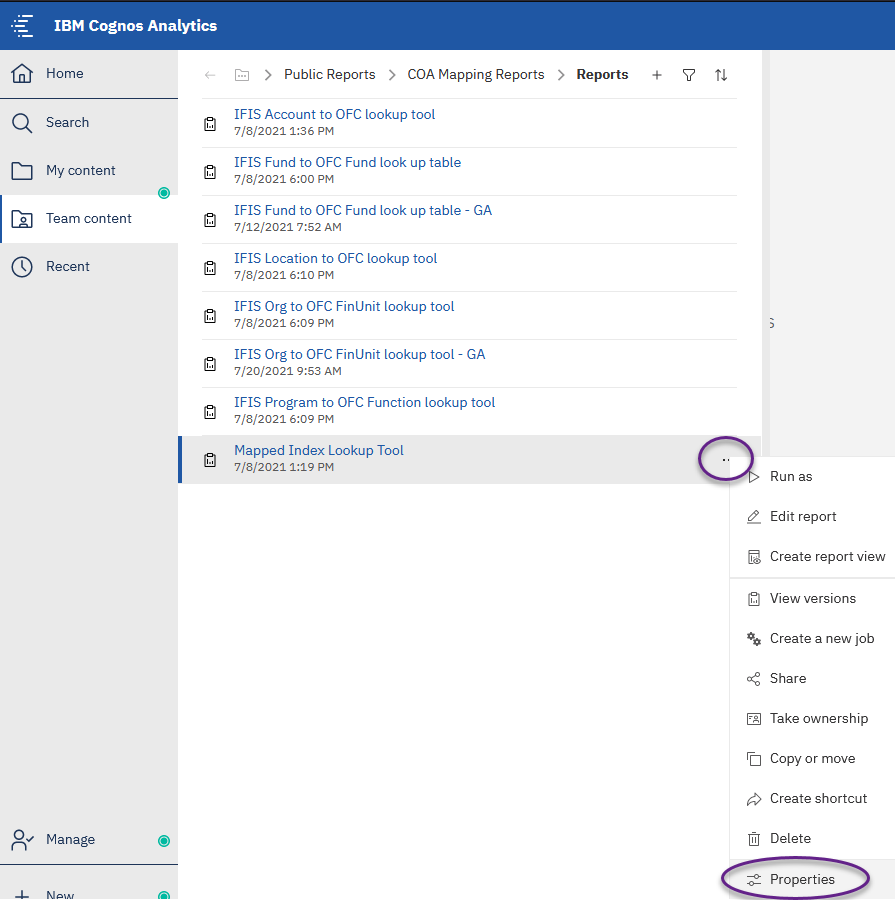Image resolution: width=895 pixels, height=900 pixels.
Task: Click the My content folder icon
Action: pos(22,171)
